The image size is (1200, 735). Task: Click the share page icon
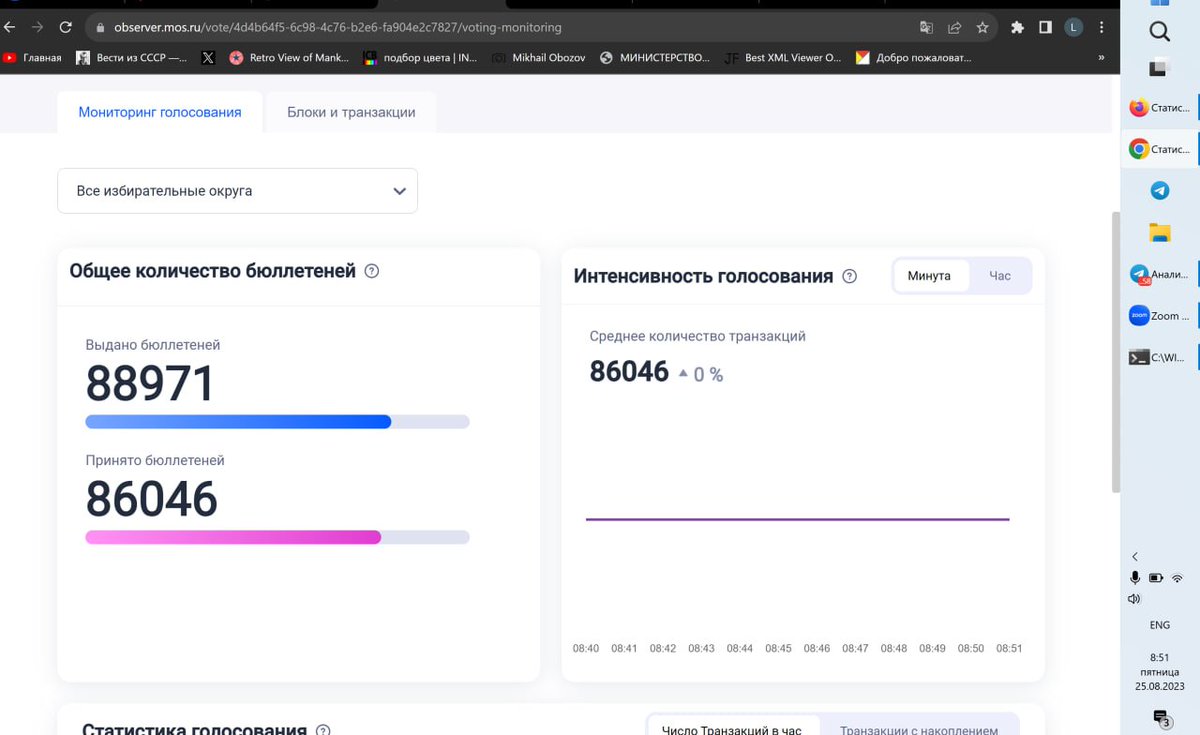(955, 28)
